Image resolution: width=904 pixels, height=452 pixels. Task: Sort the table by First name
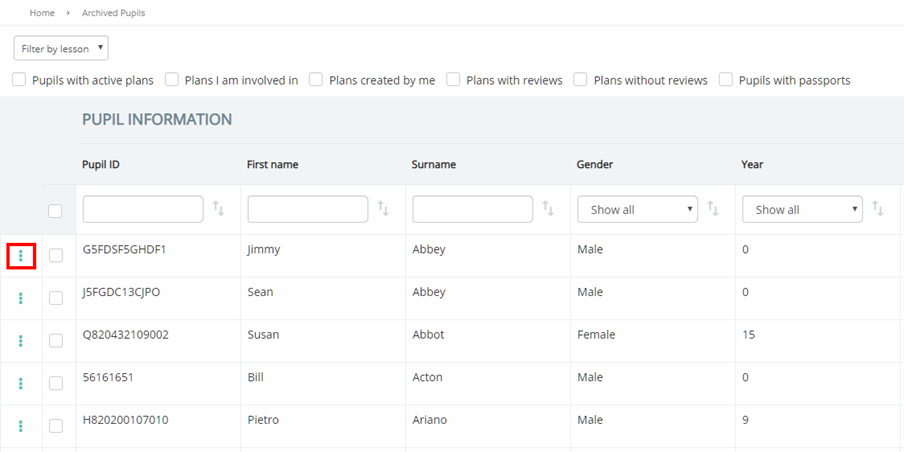tap(383, 209)
